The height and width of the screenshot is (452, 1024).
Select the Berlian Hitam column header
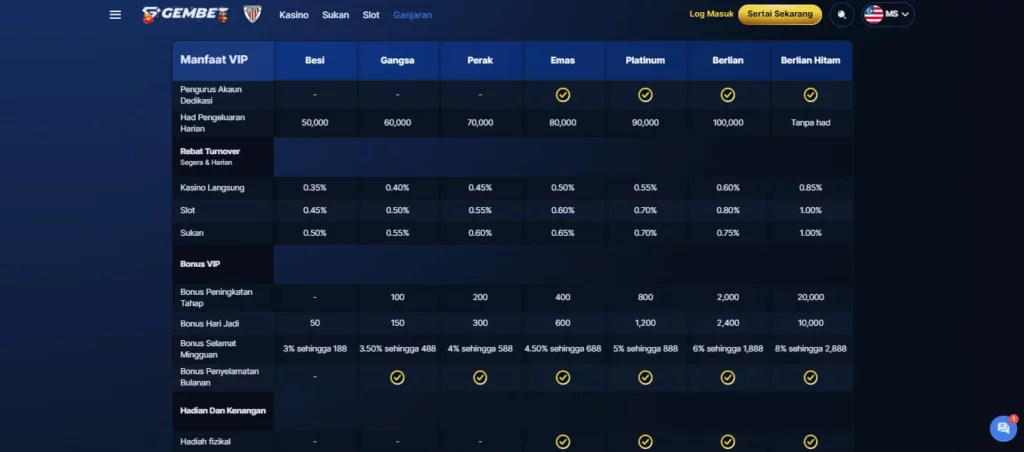click(810, 60)
